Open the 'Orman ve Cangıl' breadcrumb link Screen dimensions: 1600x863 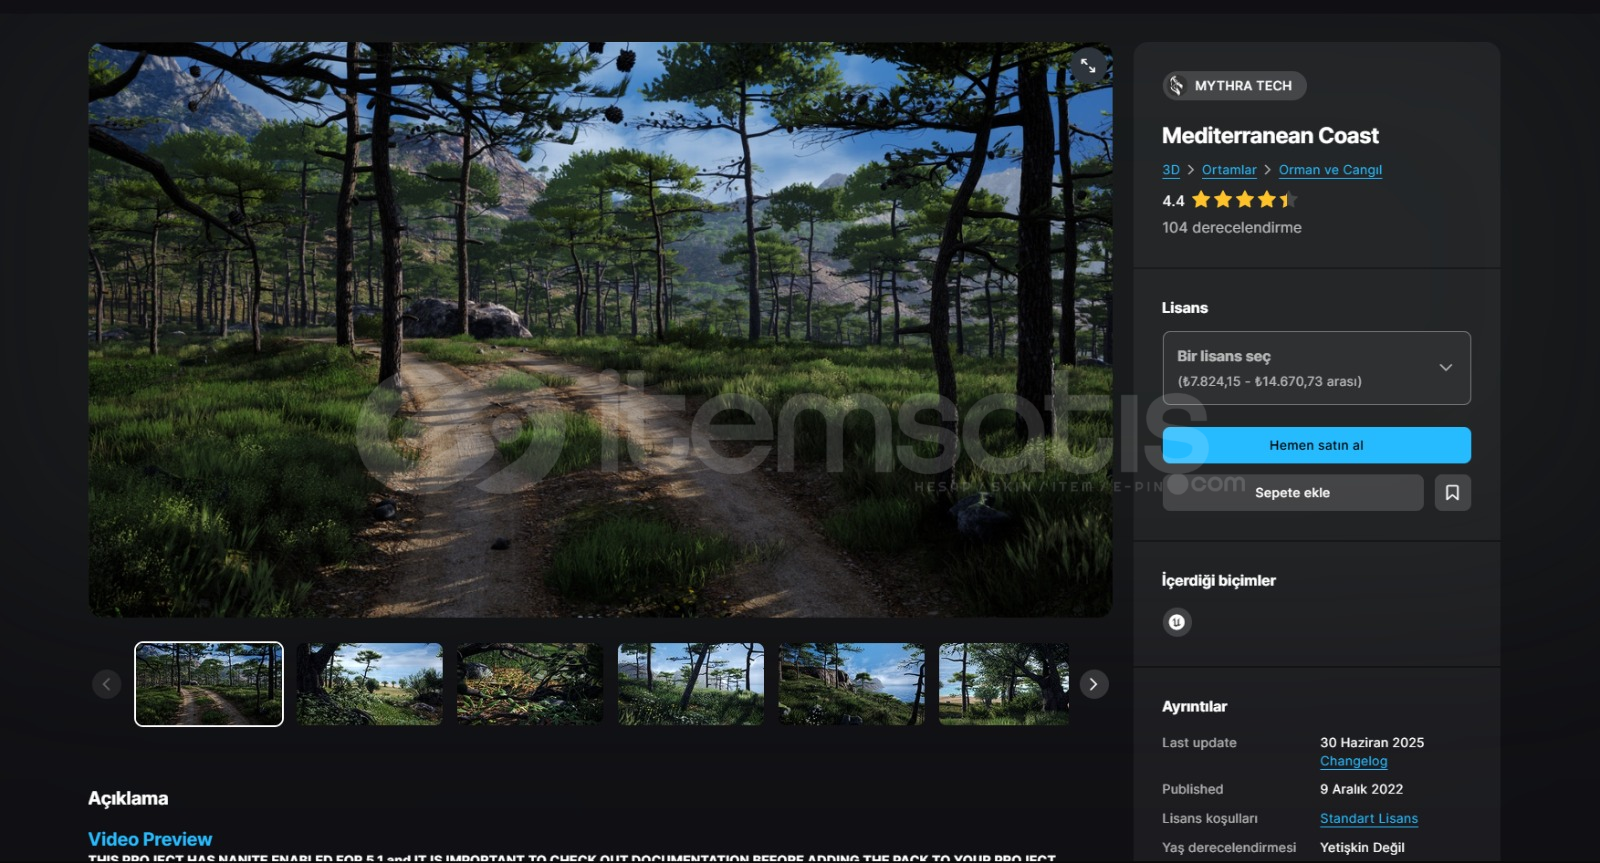click(1330, 170)
